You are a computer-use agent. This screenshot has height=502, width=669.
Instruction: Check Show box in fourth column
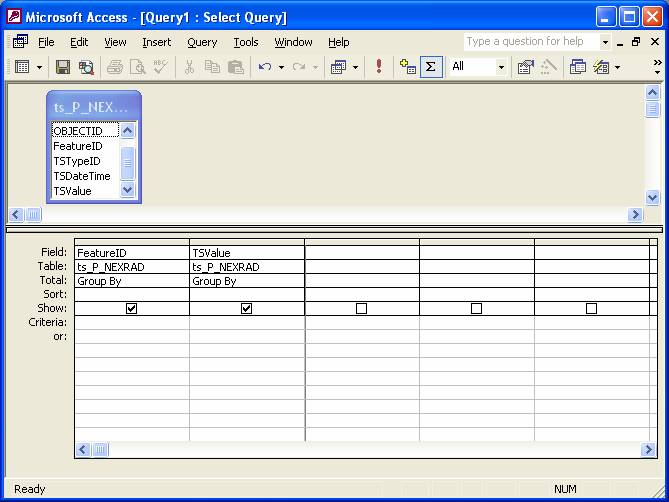(476, 308)
